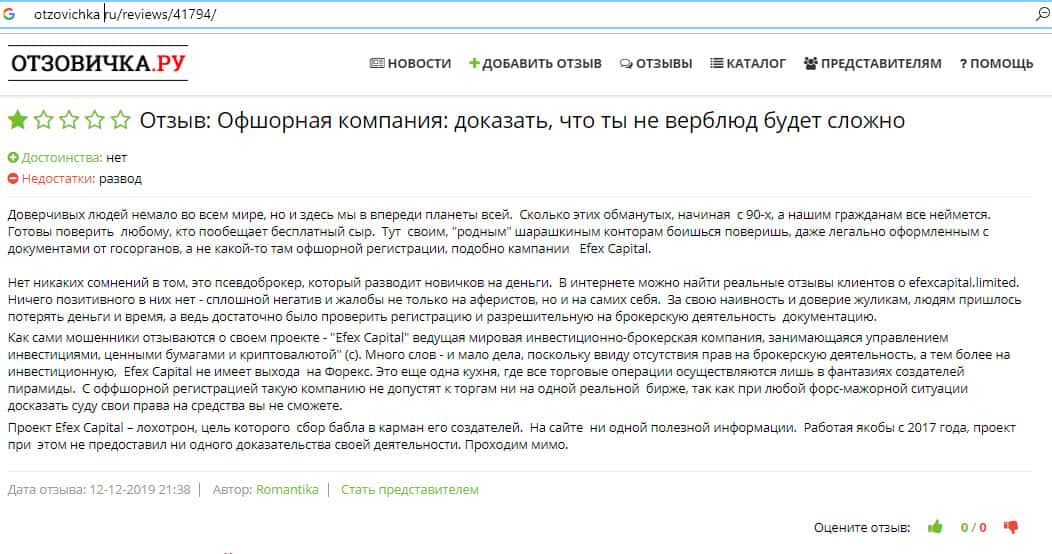The height and width of the screenshot is (554, 1052).
Task: Like the review with green thumbs-up
Action: pyautogui.click(x=935, y=527)
